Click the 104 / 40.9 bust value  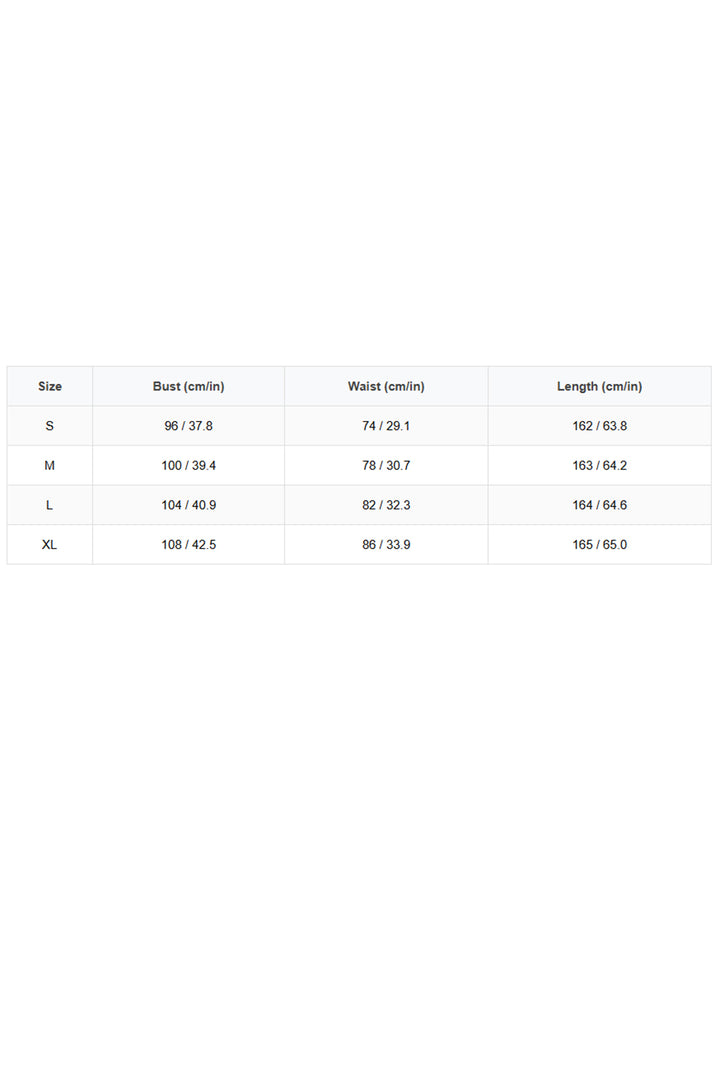pos(189,505)
